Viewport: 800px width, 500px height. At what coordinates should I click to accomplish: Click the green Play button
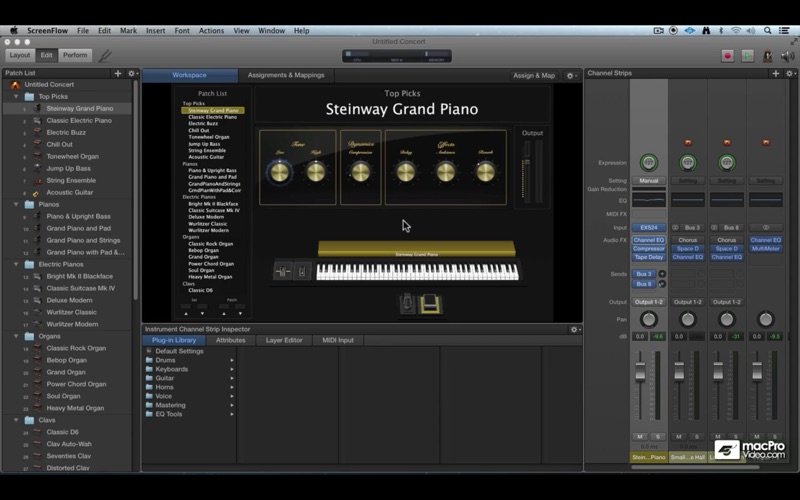coord(747,56)
